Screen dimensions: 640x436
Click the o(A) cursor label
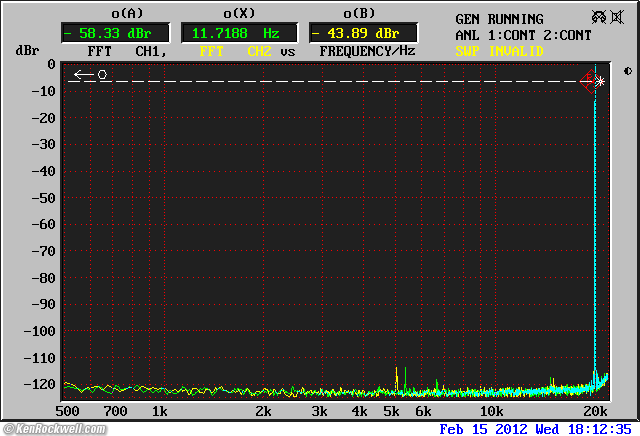[127, 13]
